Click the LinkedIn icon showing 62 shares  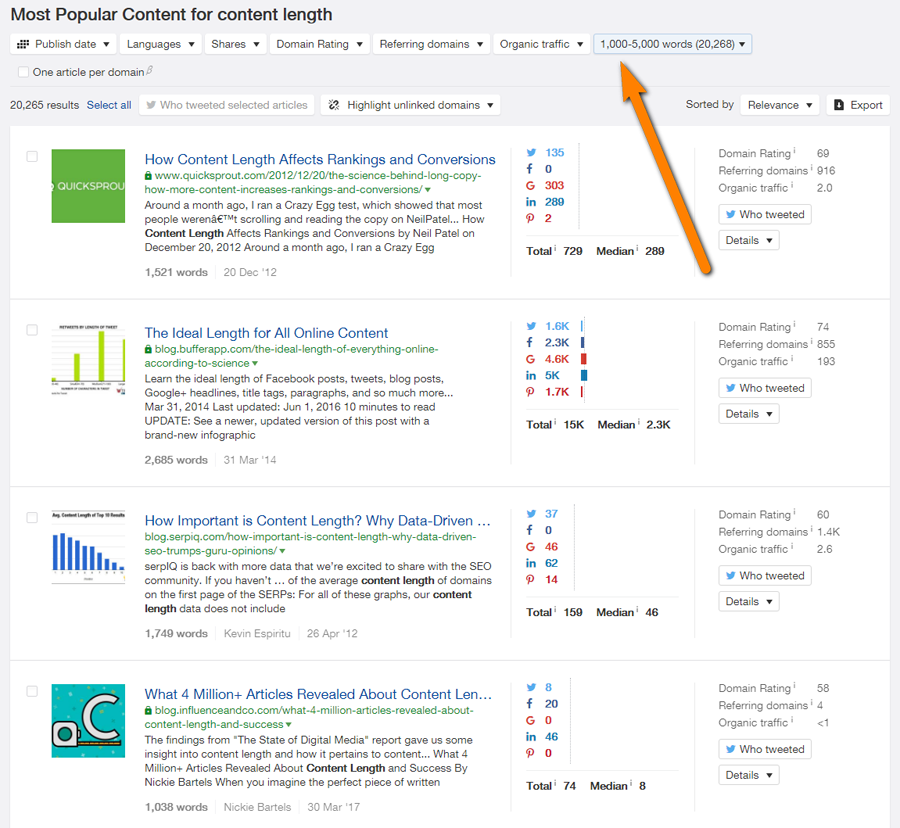pyautogui.click(x=531, y=563)
